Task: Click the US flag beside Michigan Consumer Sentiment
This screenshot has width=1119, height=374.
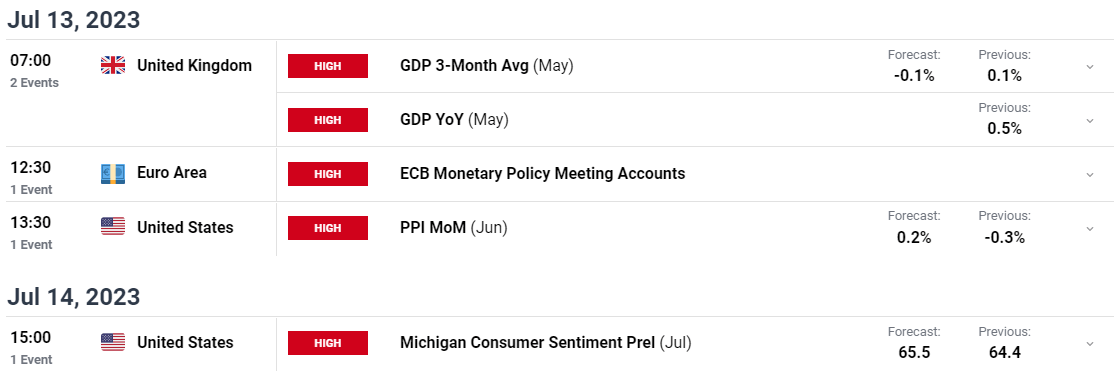Action: 113,342
